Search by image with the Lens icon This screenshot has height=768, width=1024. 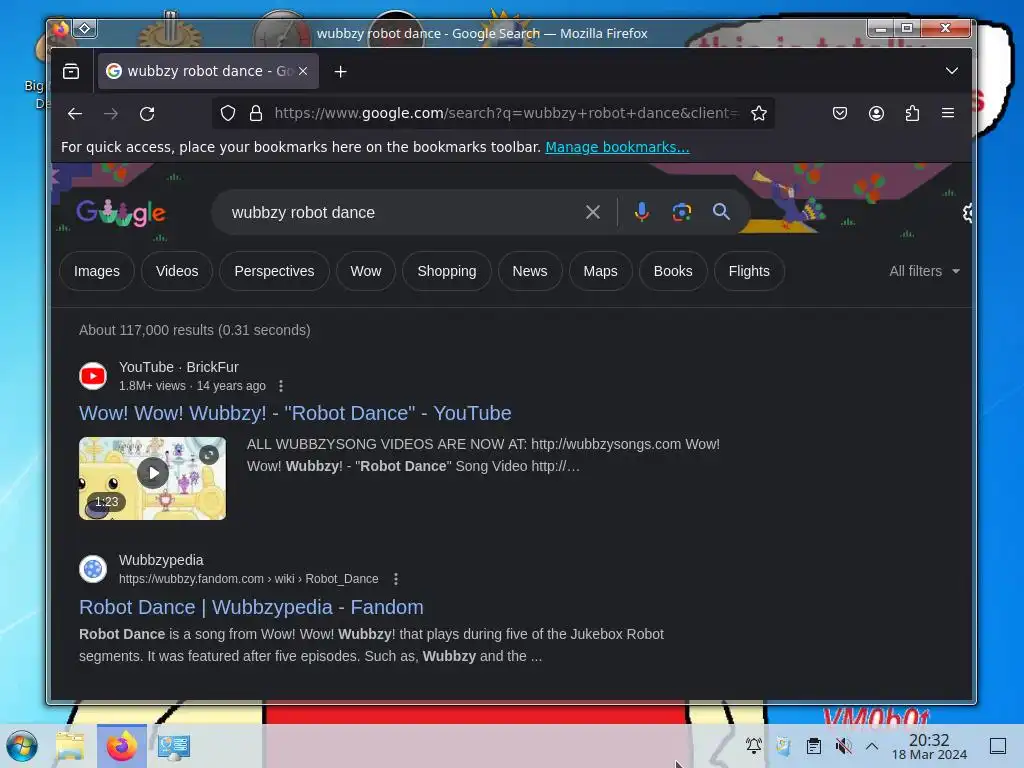click(682, 212)
